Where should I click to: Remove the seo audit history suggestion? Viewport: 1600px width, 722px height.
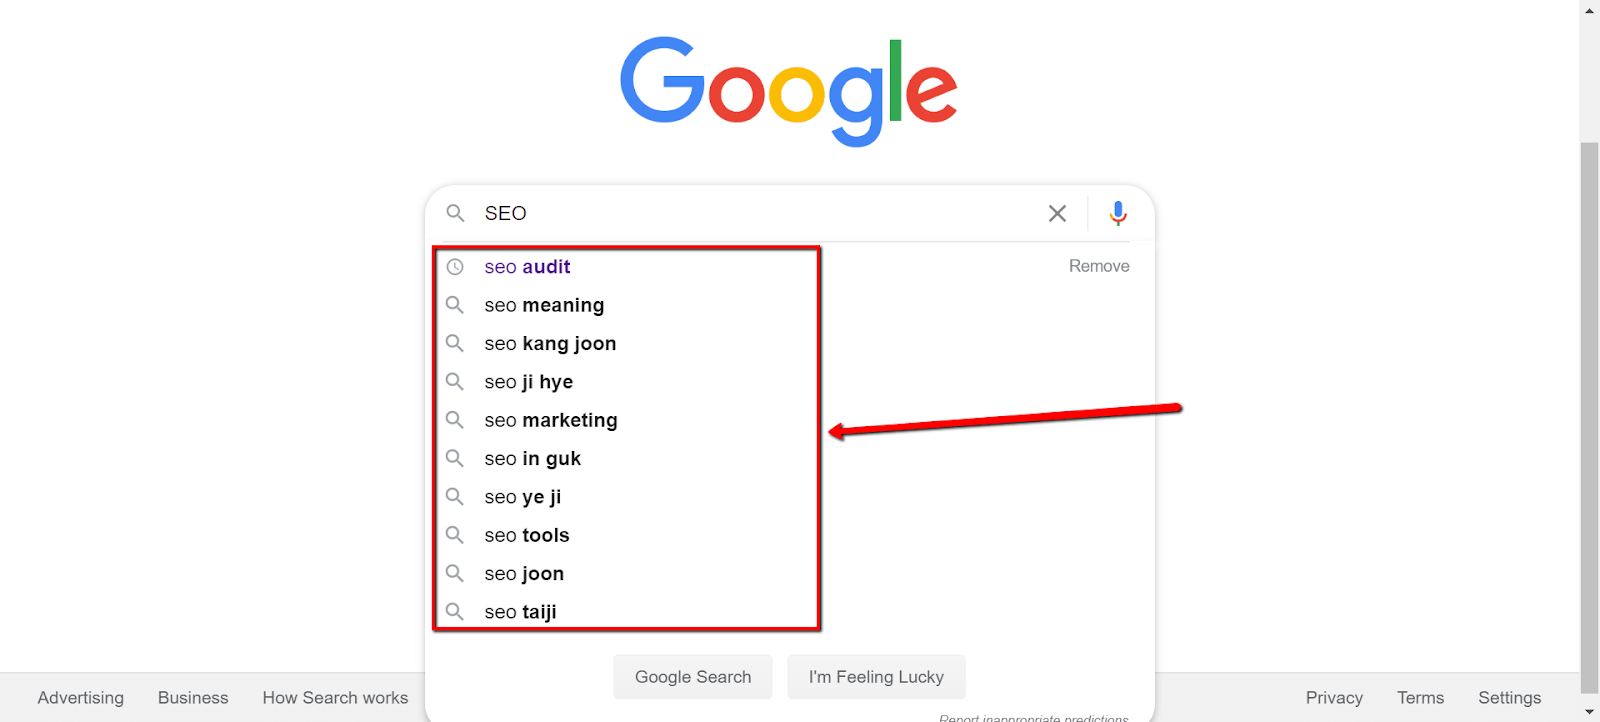pyautogui.click(x=1098, y=266)
